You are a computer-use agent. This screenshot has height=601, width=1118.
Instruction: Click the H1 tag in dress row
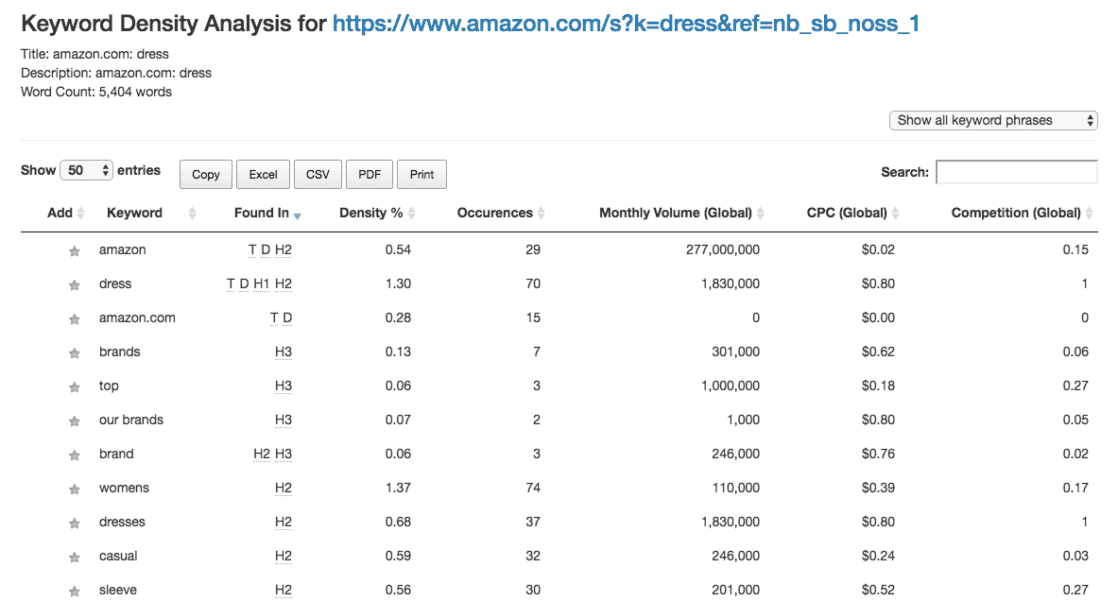click(x=262, y=284)
